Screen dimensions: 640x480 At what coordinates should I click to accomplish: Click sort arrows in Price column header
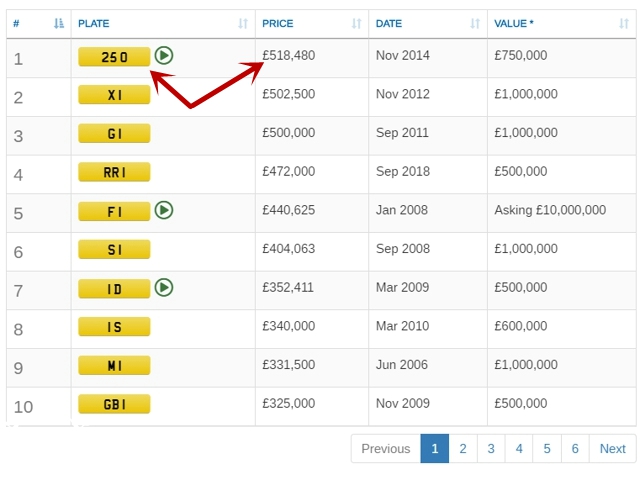click(x=357, y=23)
